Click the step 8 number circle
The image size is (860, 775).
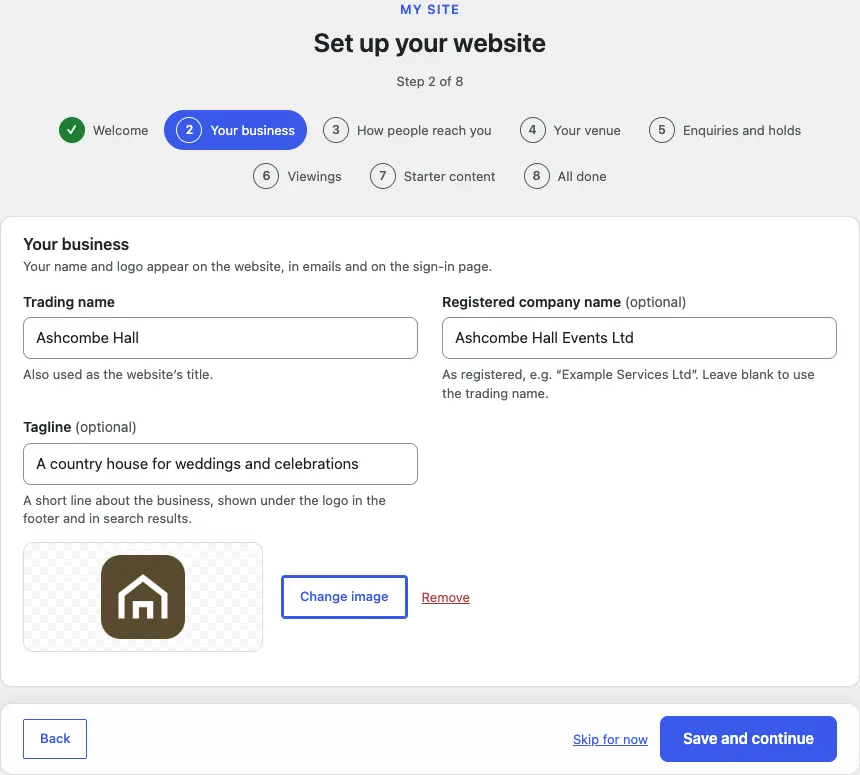536,176
